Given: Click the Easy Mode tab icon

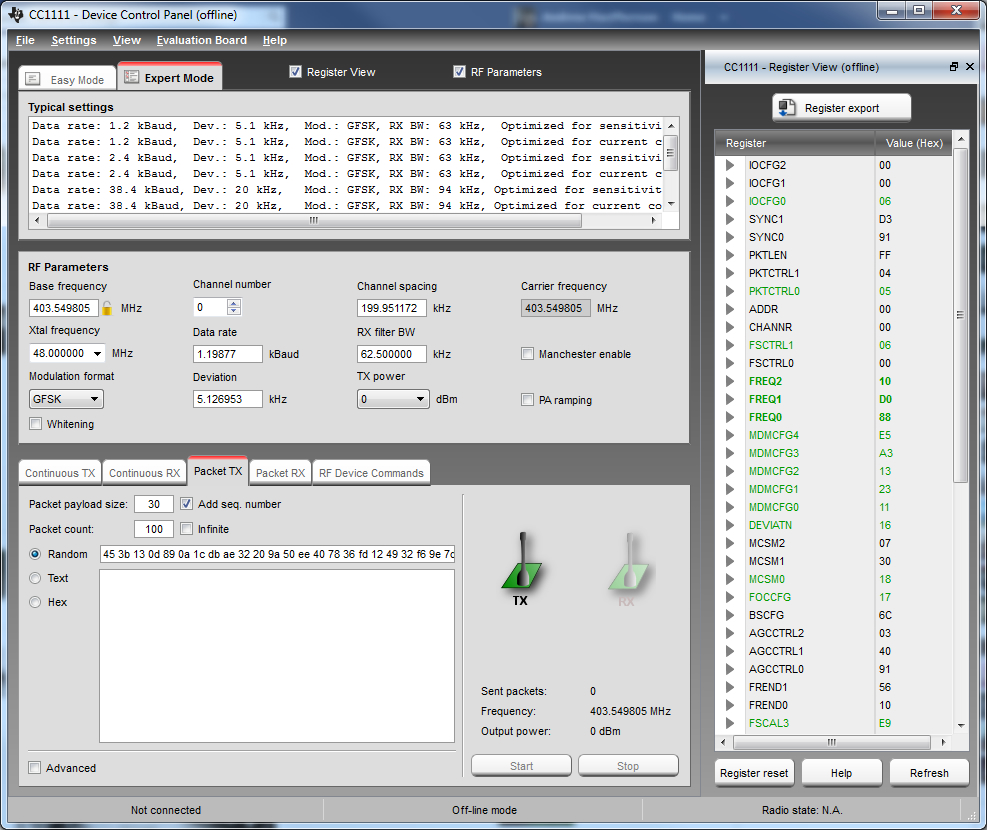Looking at the screenshot, I should pyautogui.click(x=33, y=79).
